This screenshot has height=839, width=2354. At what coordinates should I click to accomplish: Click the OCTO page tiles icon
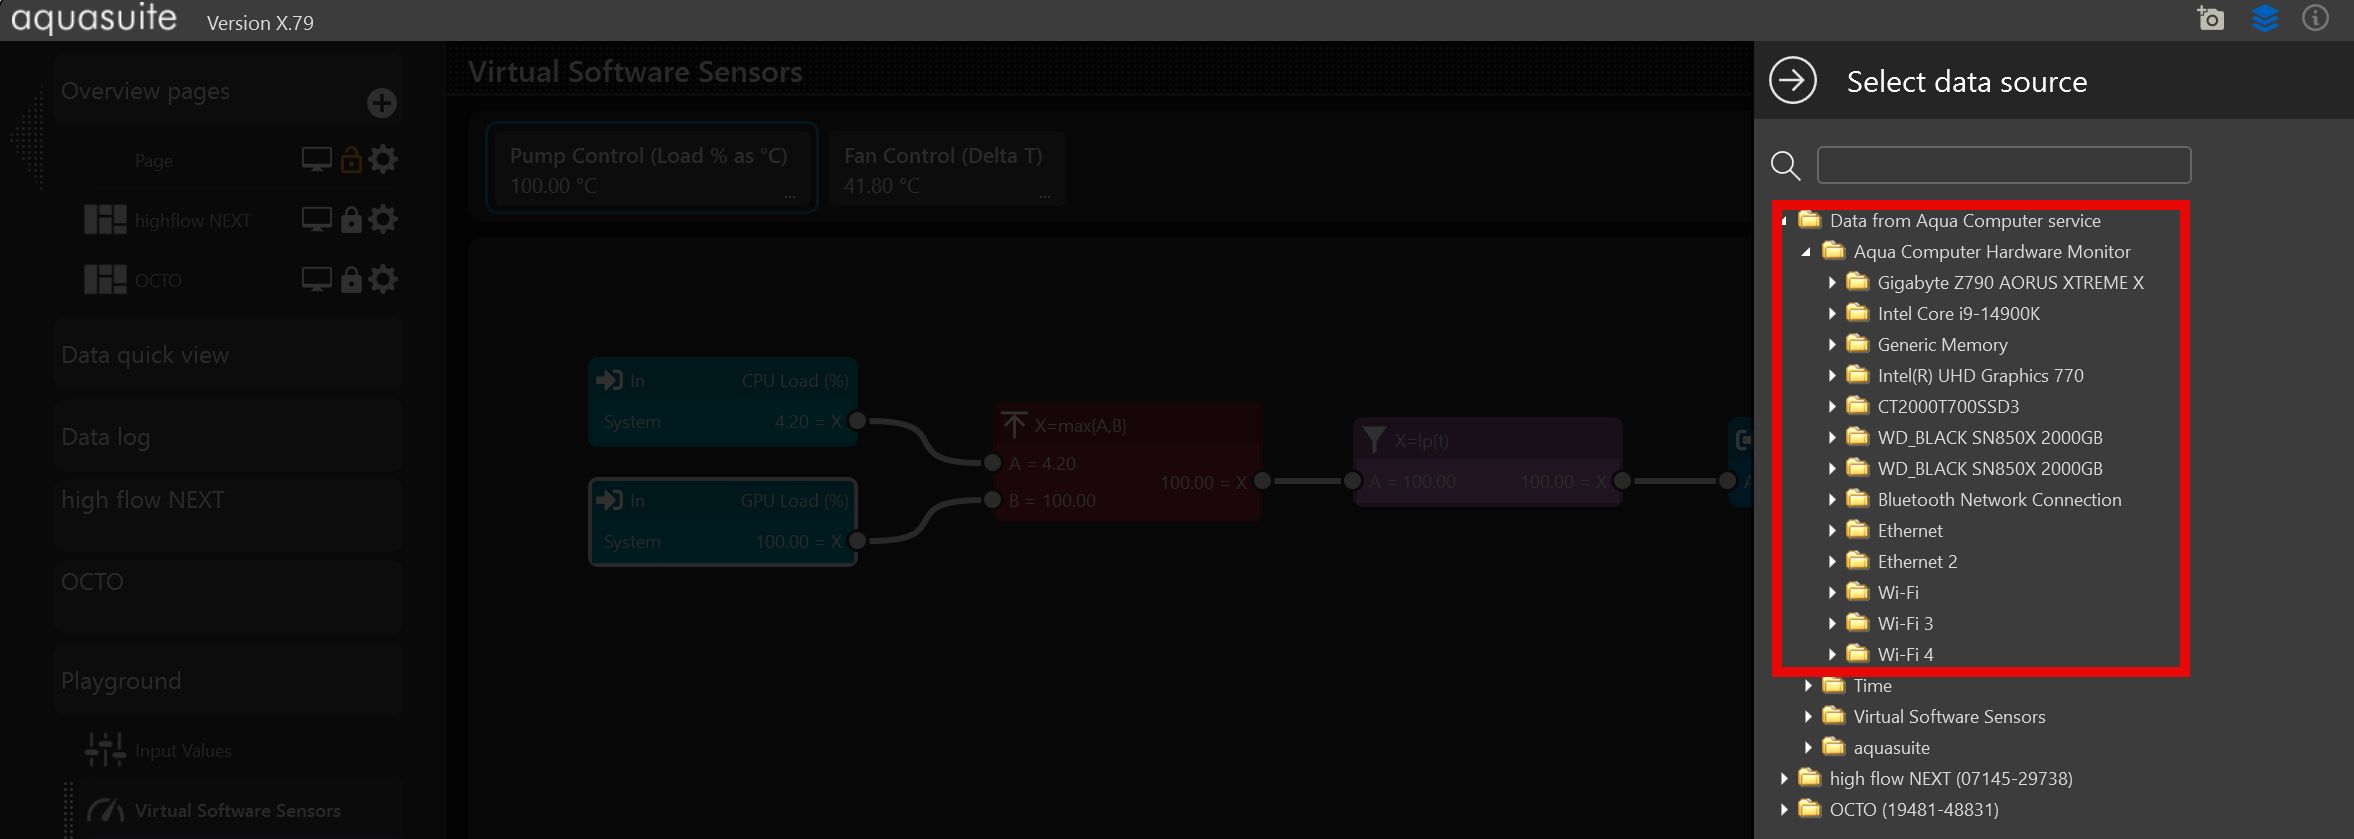tap(105, 280)
